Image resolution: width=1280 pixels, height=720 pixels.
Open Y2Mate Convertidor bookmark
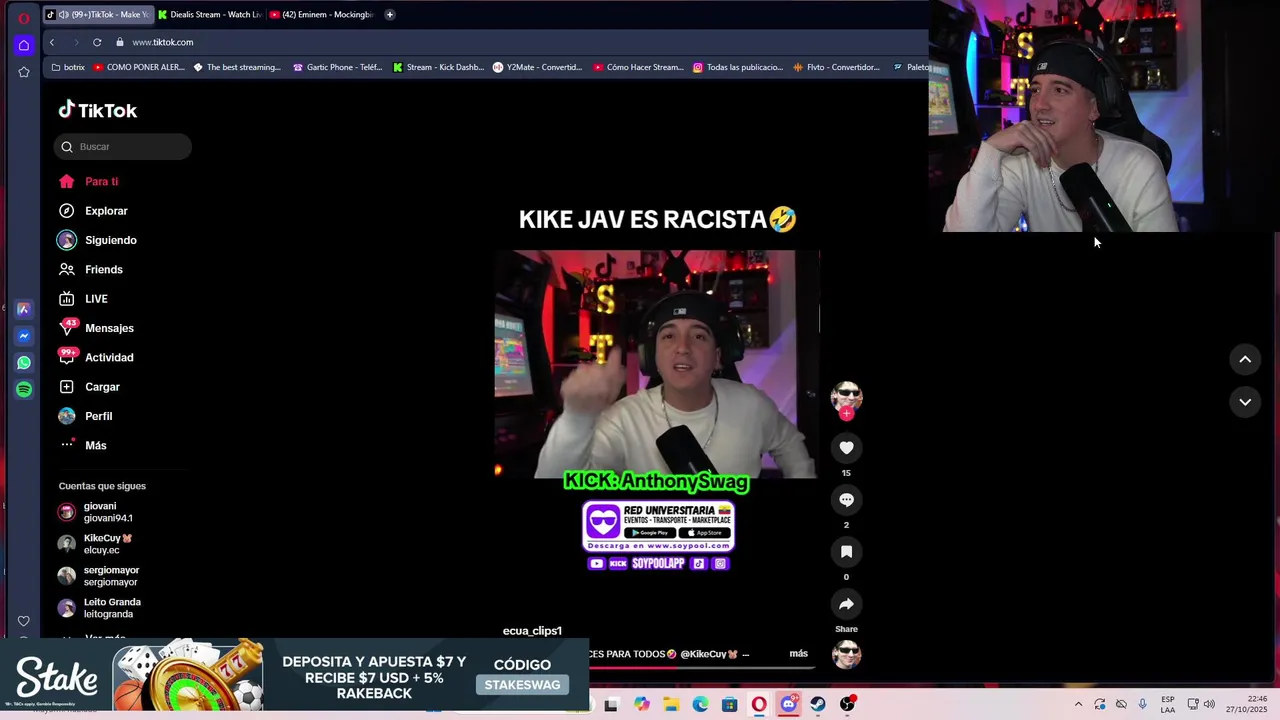tap(538, 67)
